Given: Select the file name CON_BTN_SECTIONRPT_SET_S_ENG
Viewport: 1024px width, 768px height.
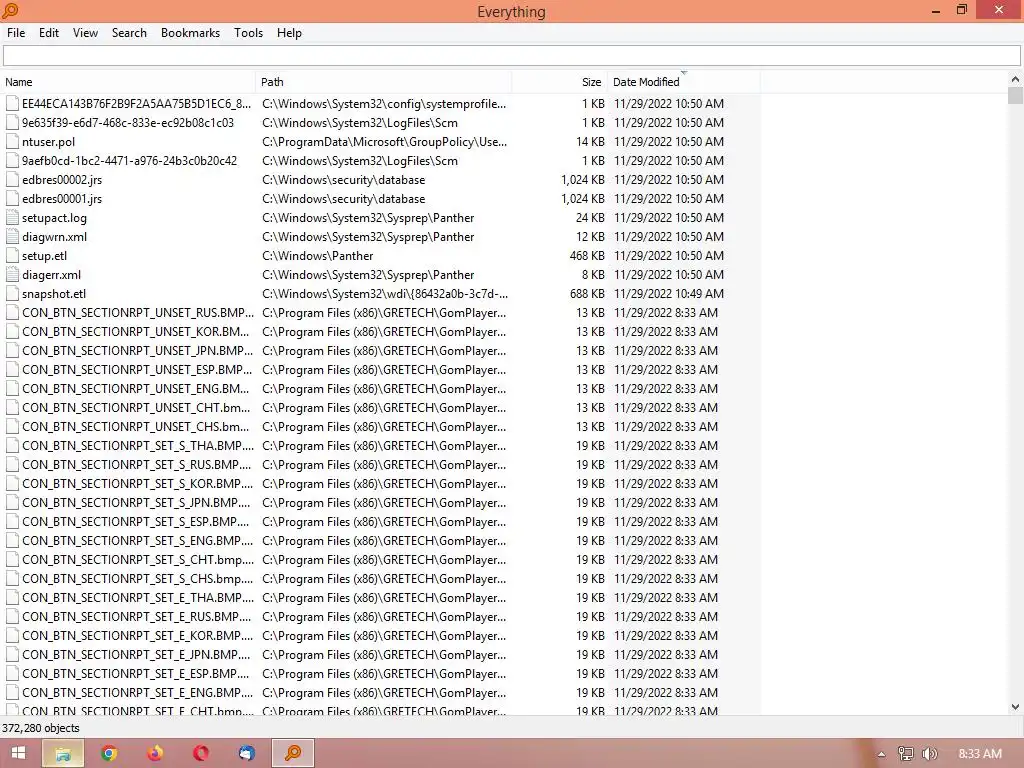Looking at the screenshot, I should click(x=137, y=541).
